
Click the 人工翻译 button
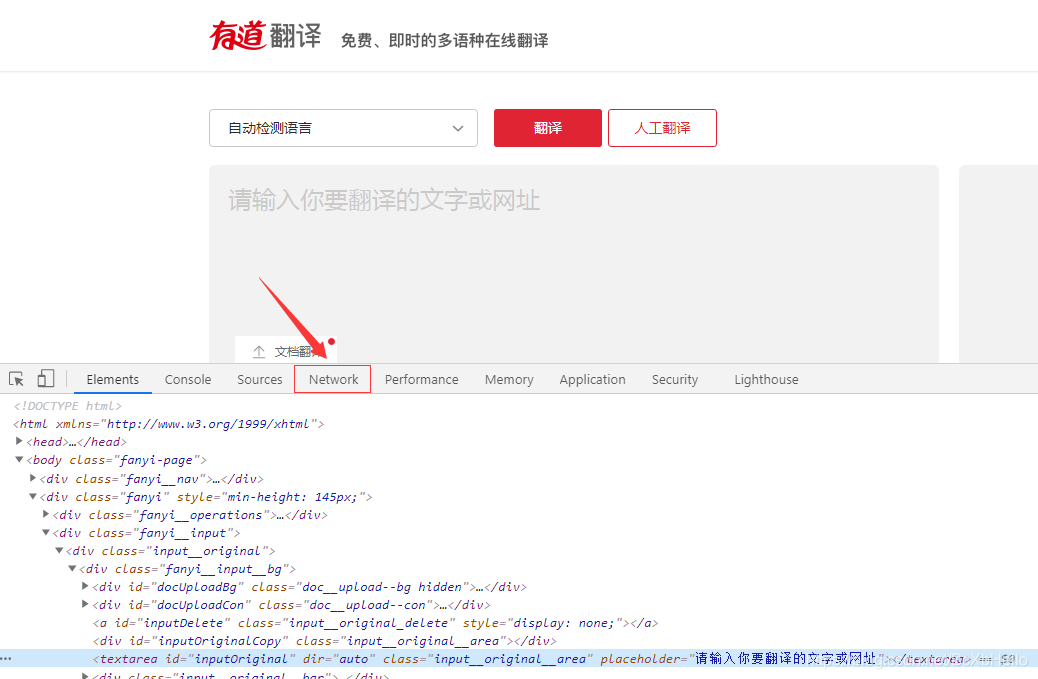pos(662,128)
